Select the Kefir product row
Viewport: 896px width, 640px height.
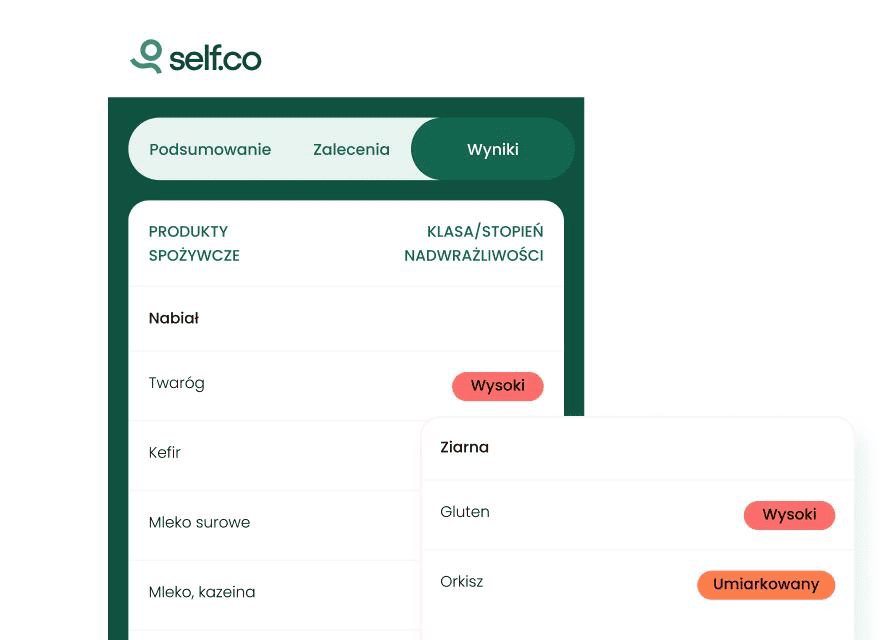coord(165,453)
